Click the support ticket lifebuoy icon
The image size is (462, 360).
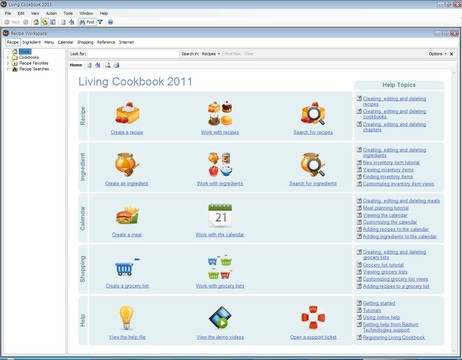(x=313, y=317)
